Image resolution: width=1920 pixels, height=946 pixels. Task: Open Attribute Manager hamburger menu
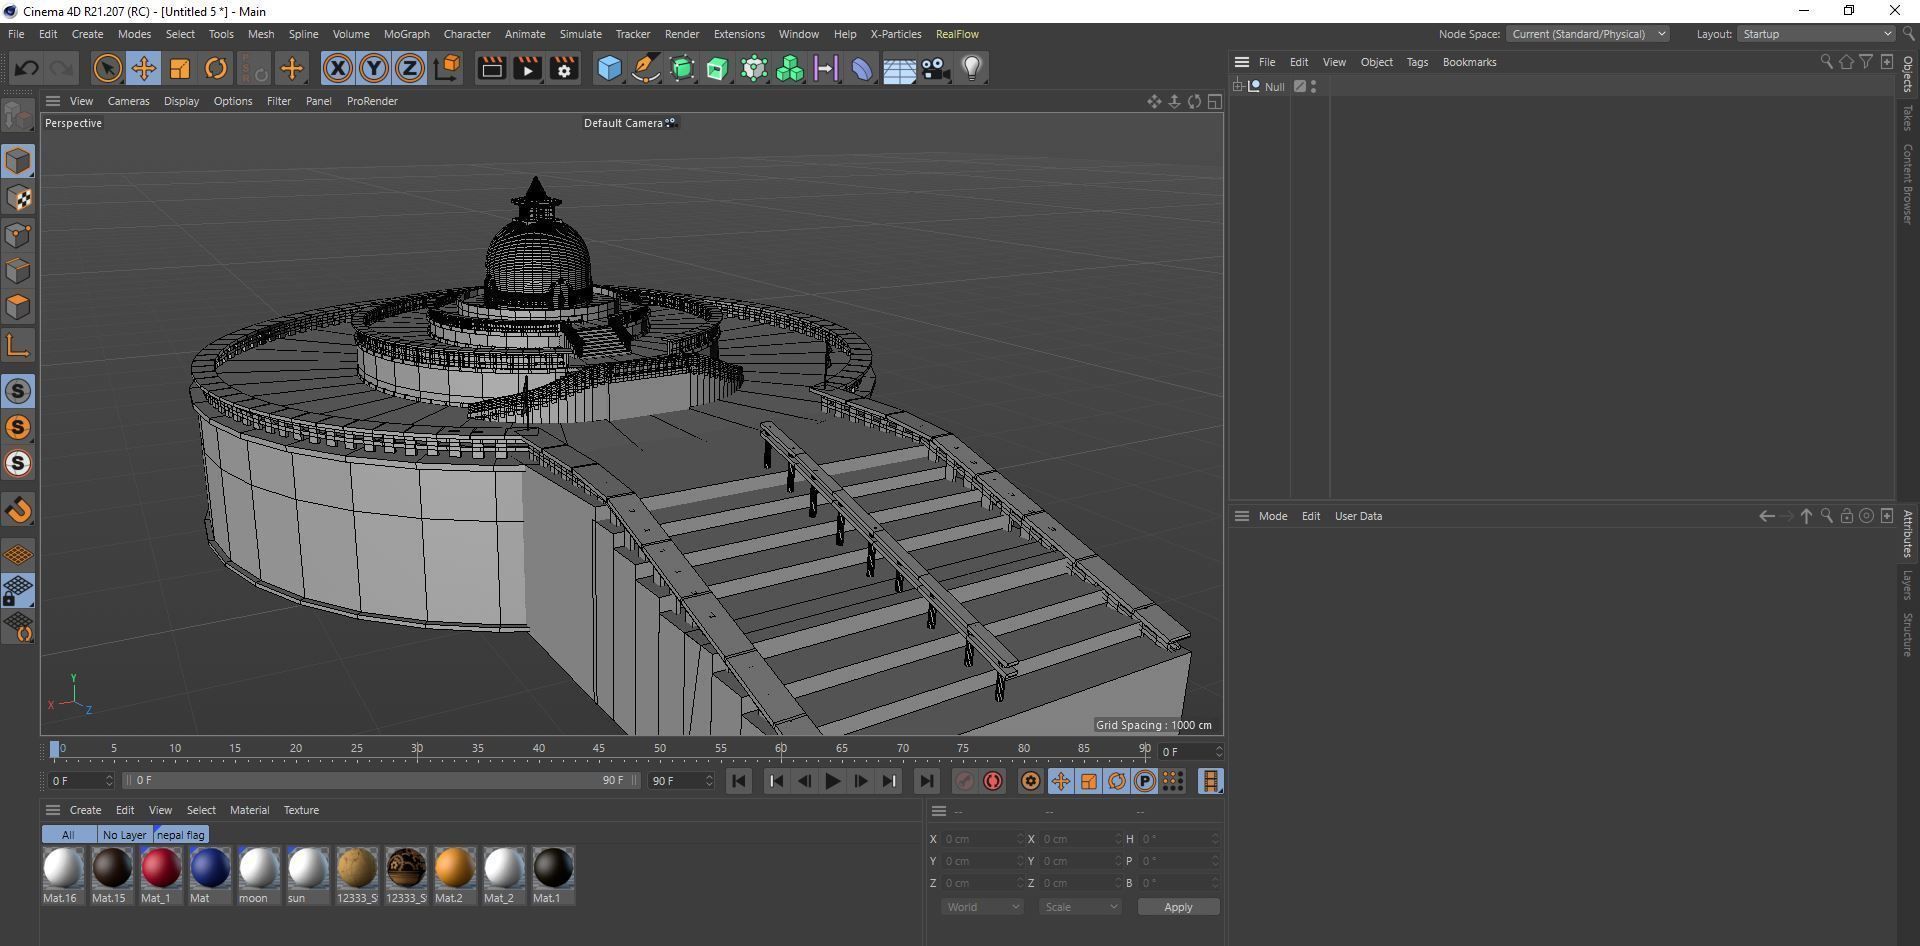[1241, 516]
